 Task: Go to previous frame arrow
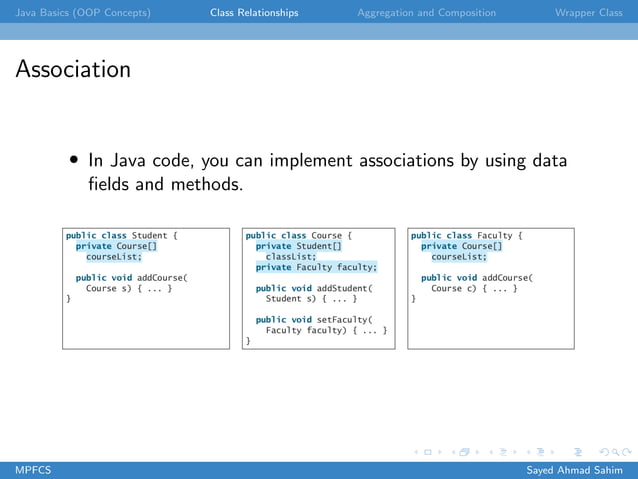pyautogui.click(x=453, y=452)
